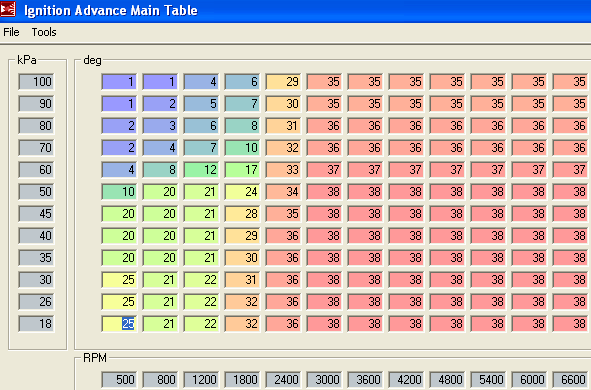The image size is (591, 390).
Task: Select advance cell 8 in the 80 kPa row
Action: pyautogui.click(x=242, y=125)
